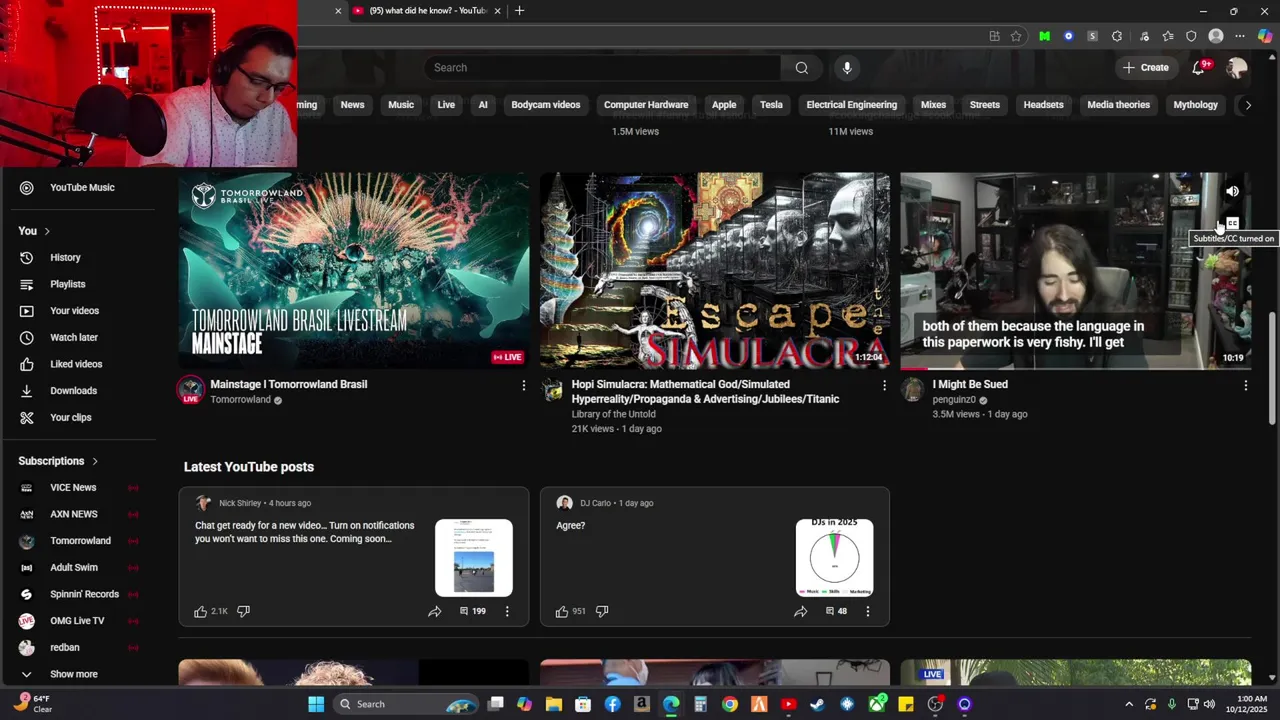Open more options on the DJ Carlo post

tap(867, 611)
